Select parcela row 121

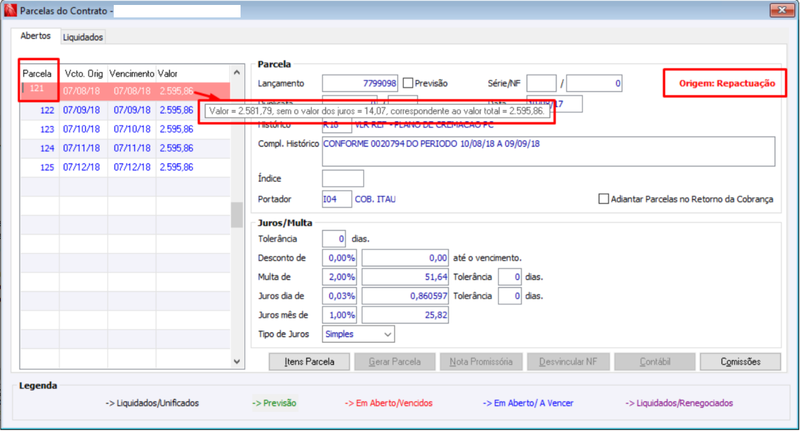(x=125, y=91)
